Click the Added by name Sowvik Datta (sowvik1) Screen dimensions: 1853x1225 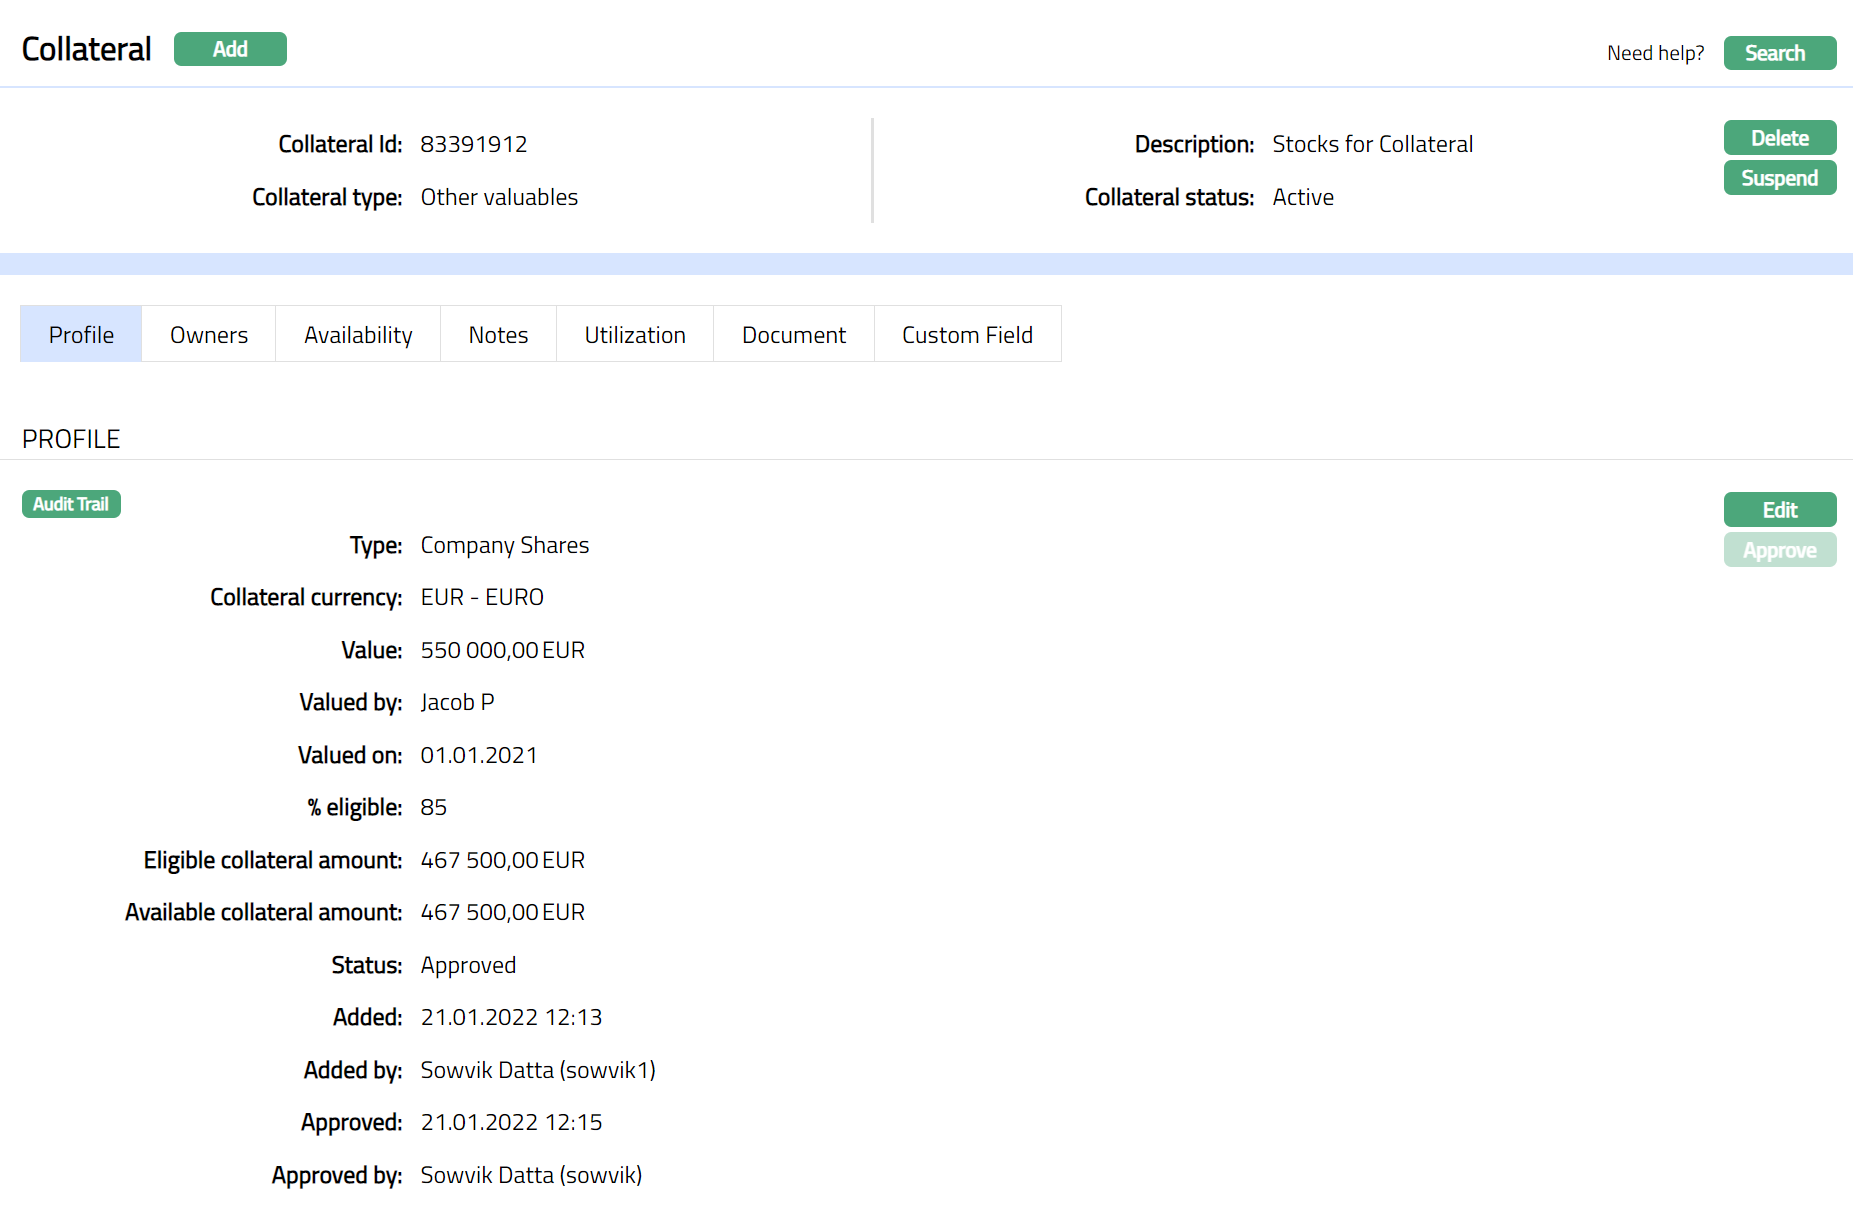(x=538, y=1070)
